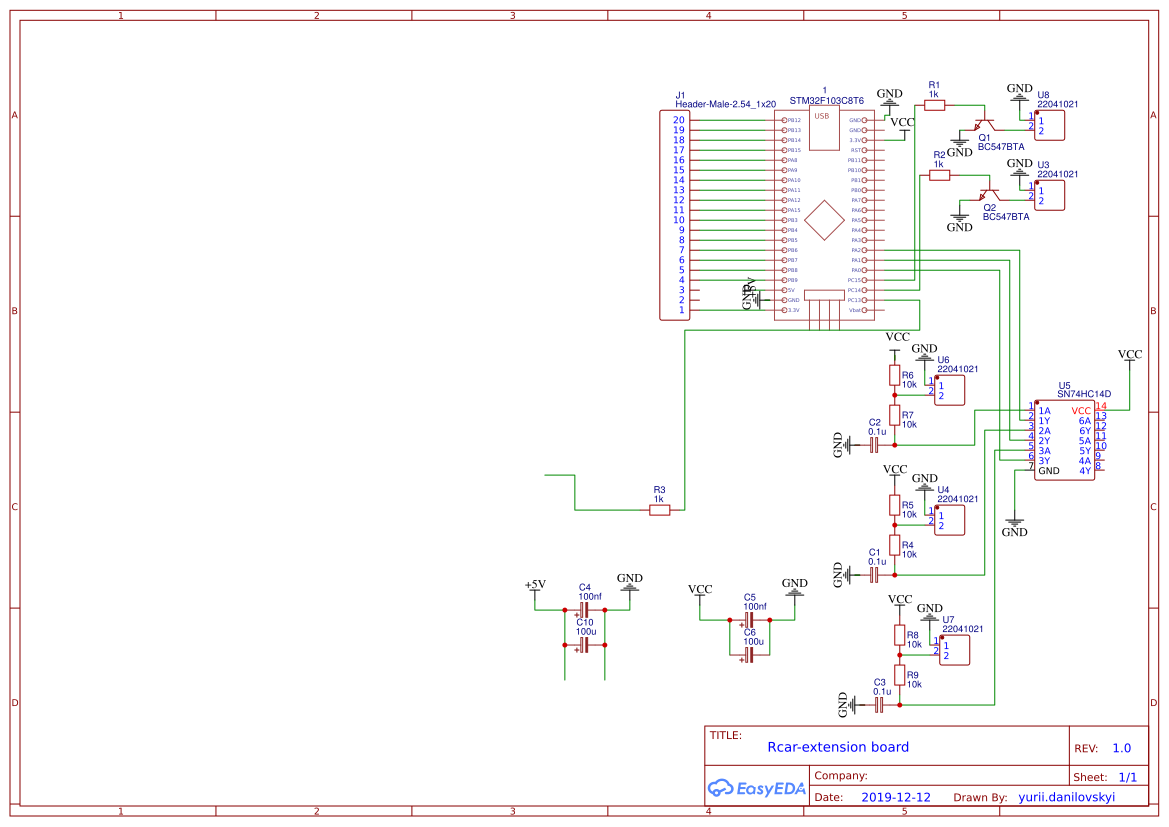Select capacitor C10 100u symbol

tap(584, 645)
